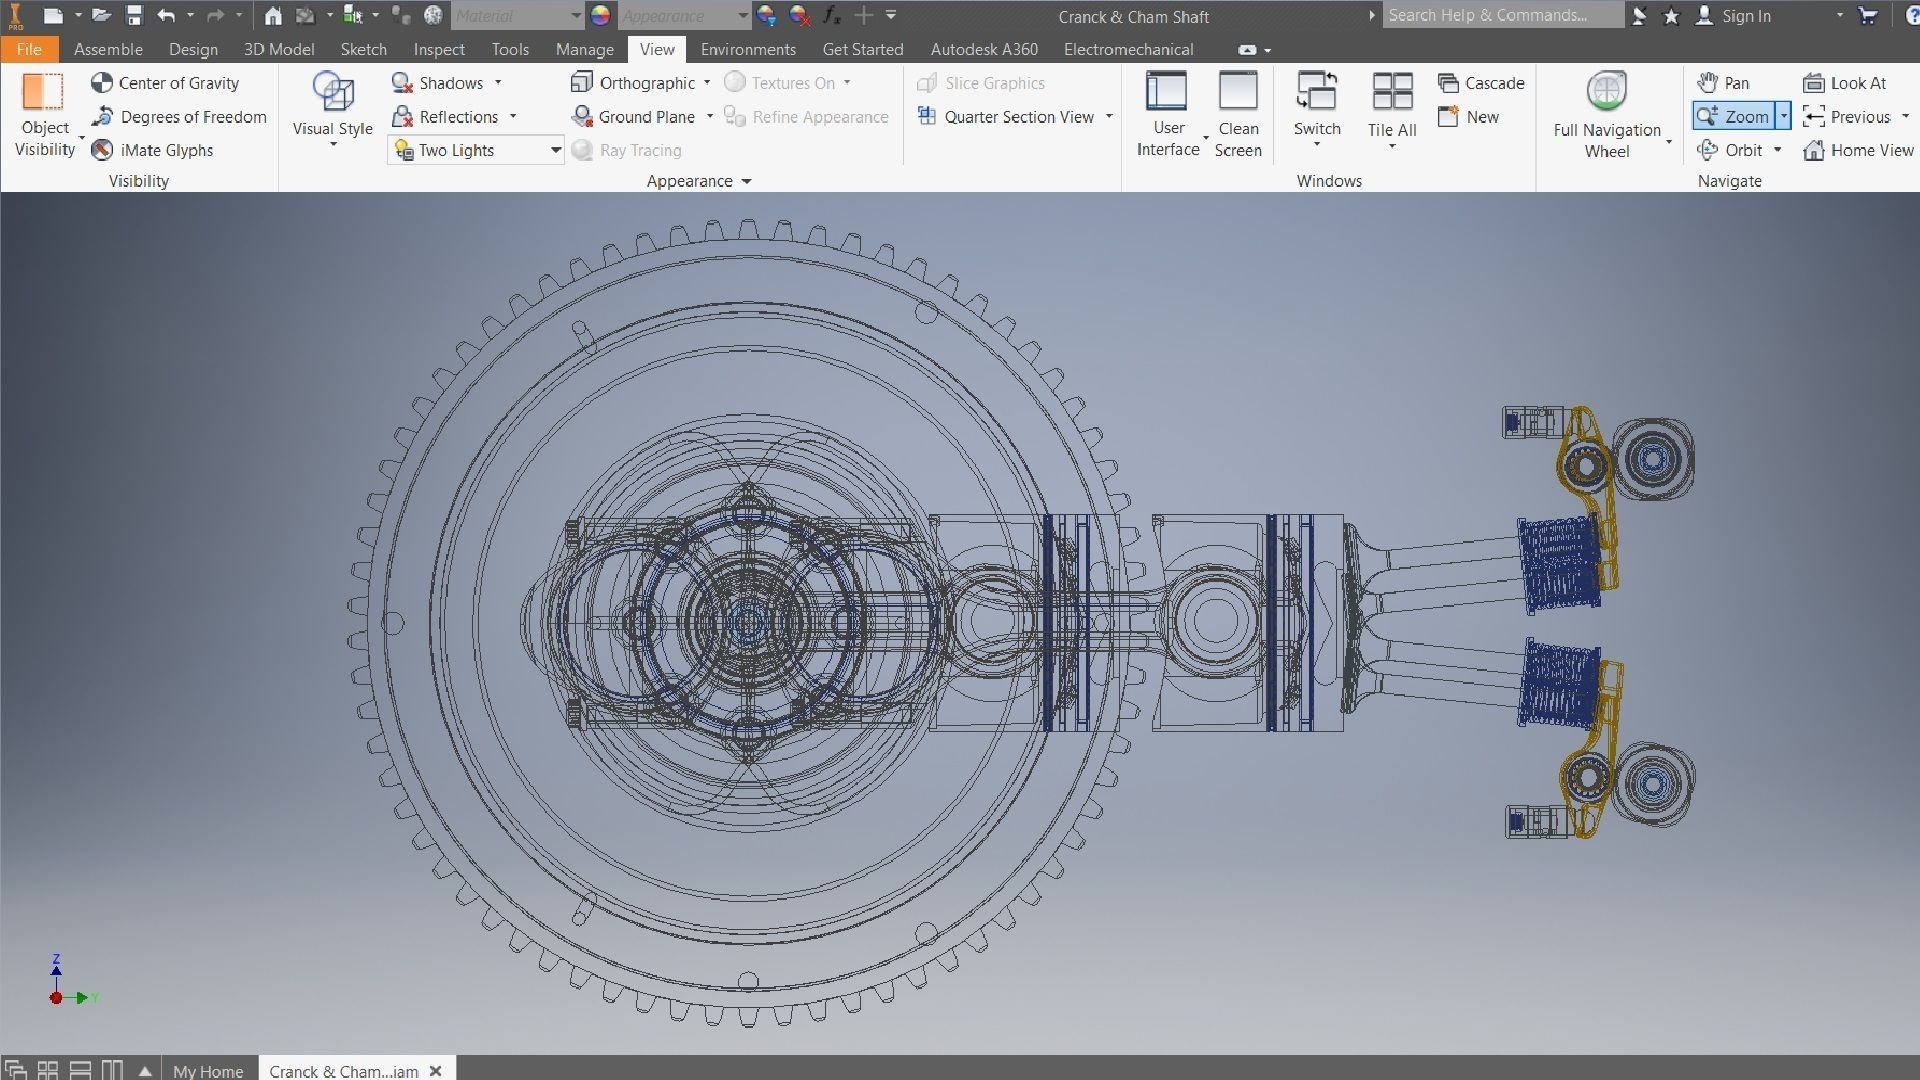Image resolution: width=1920 pixels, height=1080 pixels.
Task: Undo the last action
Action: click(166, 16)
